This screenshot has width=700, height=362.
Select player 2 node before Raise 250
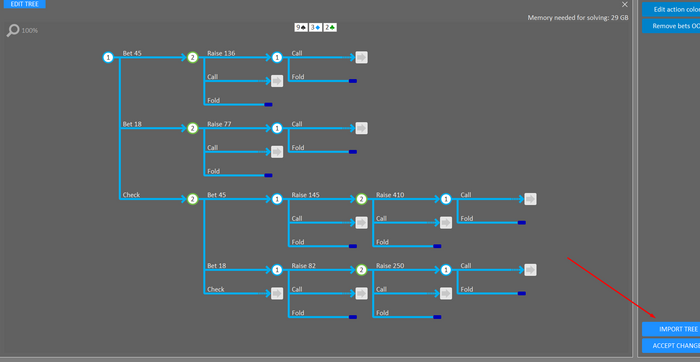362,270
